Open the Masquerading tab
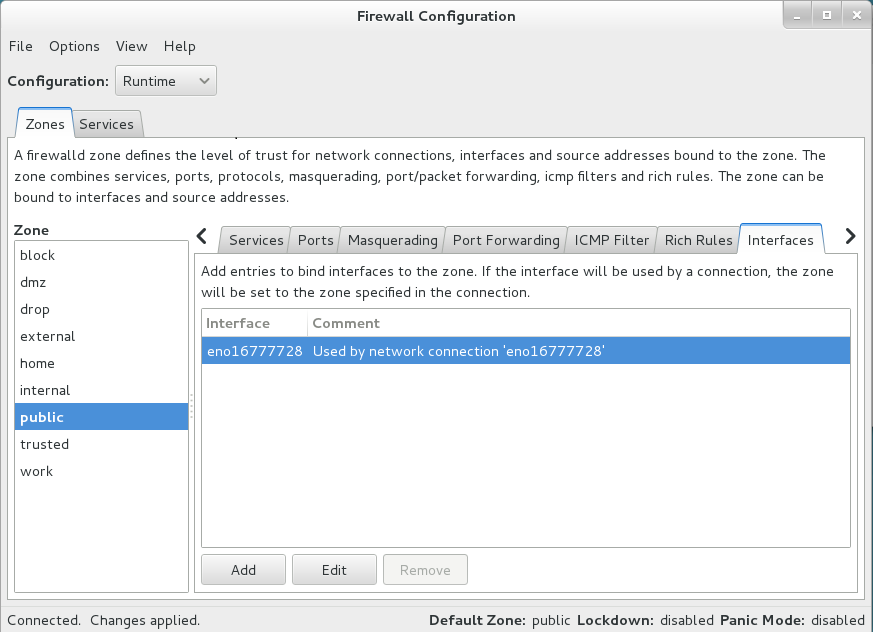 tap(392, 240)
